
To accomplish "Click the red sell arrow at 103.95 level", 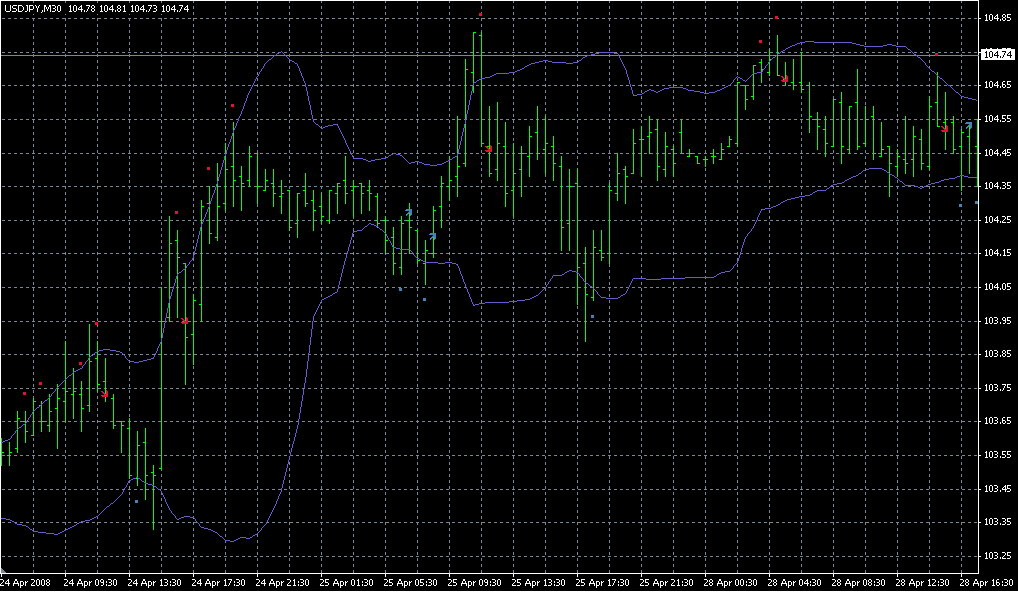I will 185,321.
